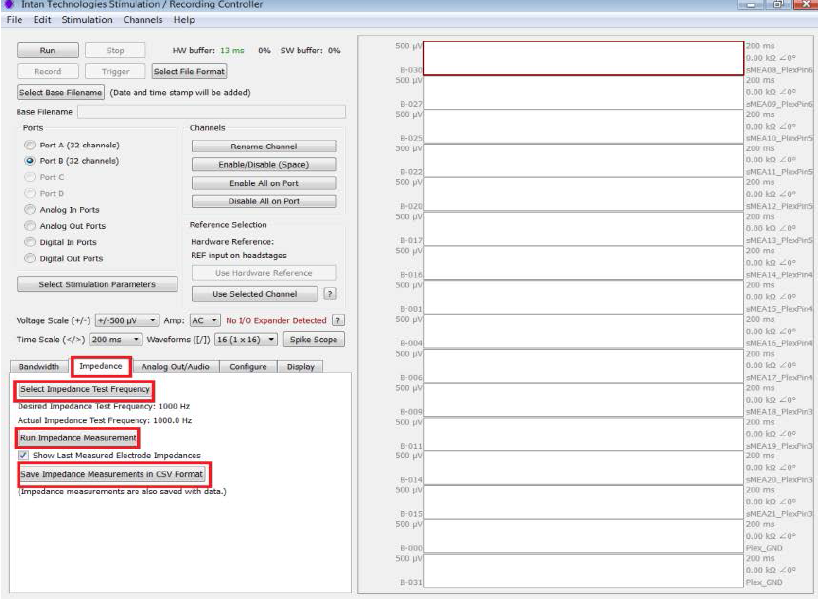This screenshot has width=818, height=599.
Task: Switch to the Bandwidth tab
Action: 39,367
